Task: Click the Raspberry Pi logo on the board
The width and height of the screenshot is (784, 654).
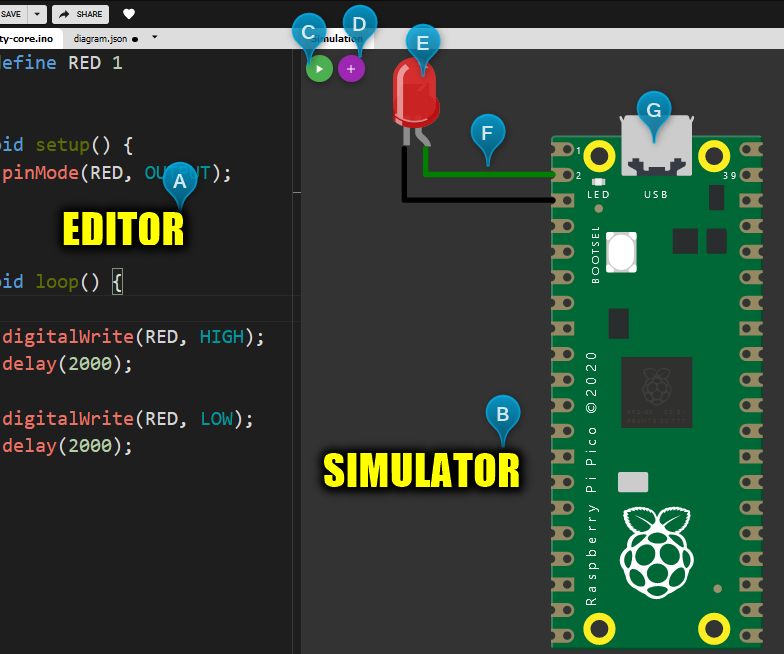Action: pyautogui.click(x=656, y=552)
